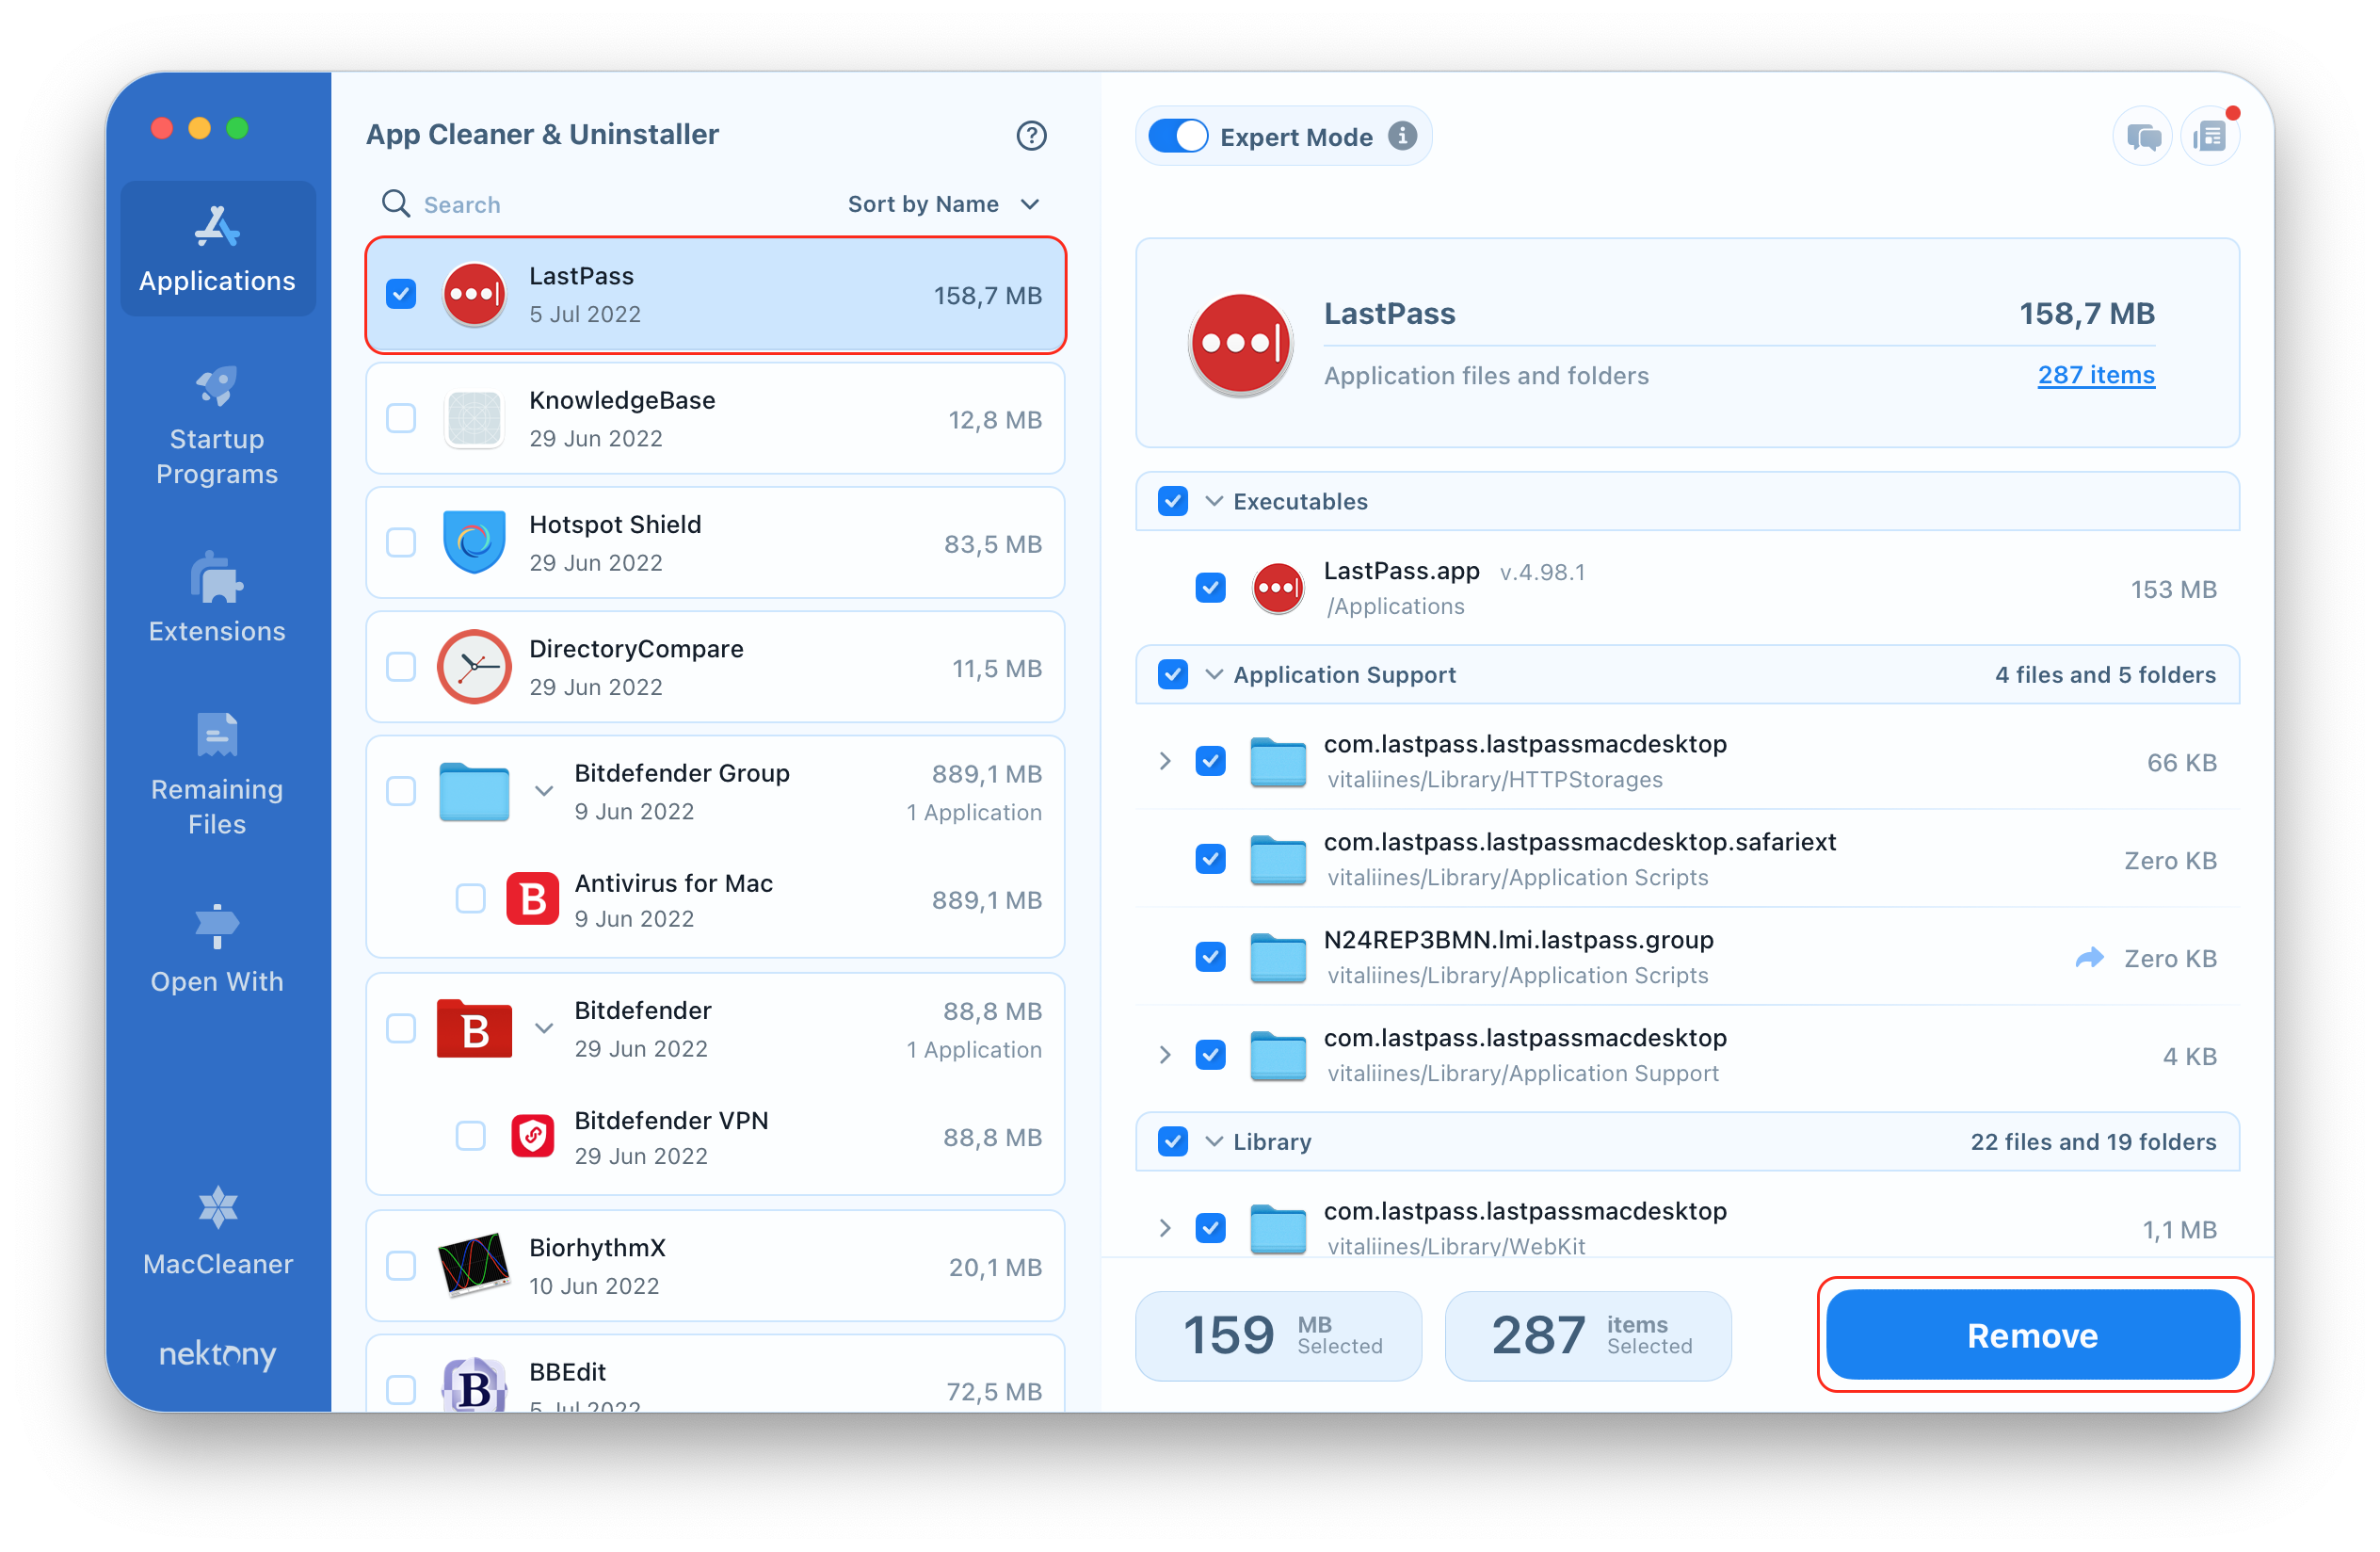Click Sort by Name dropdown
2380x1552 pixels.
939,202
